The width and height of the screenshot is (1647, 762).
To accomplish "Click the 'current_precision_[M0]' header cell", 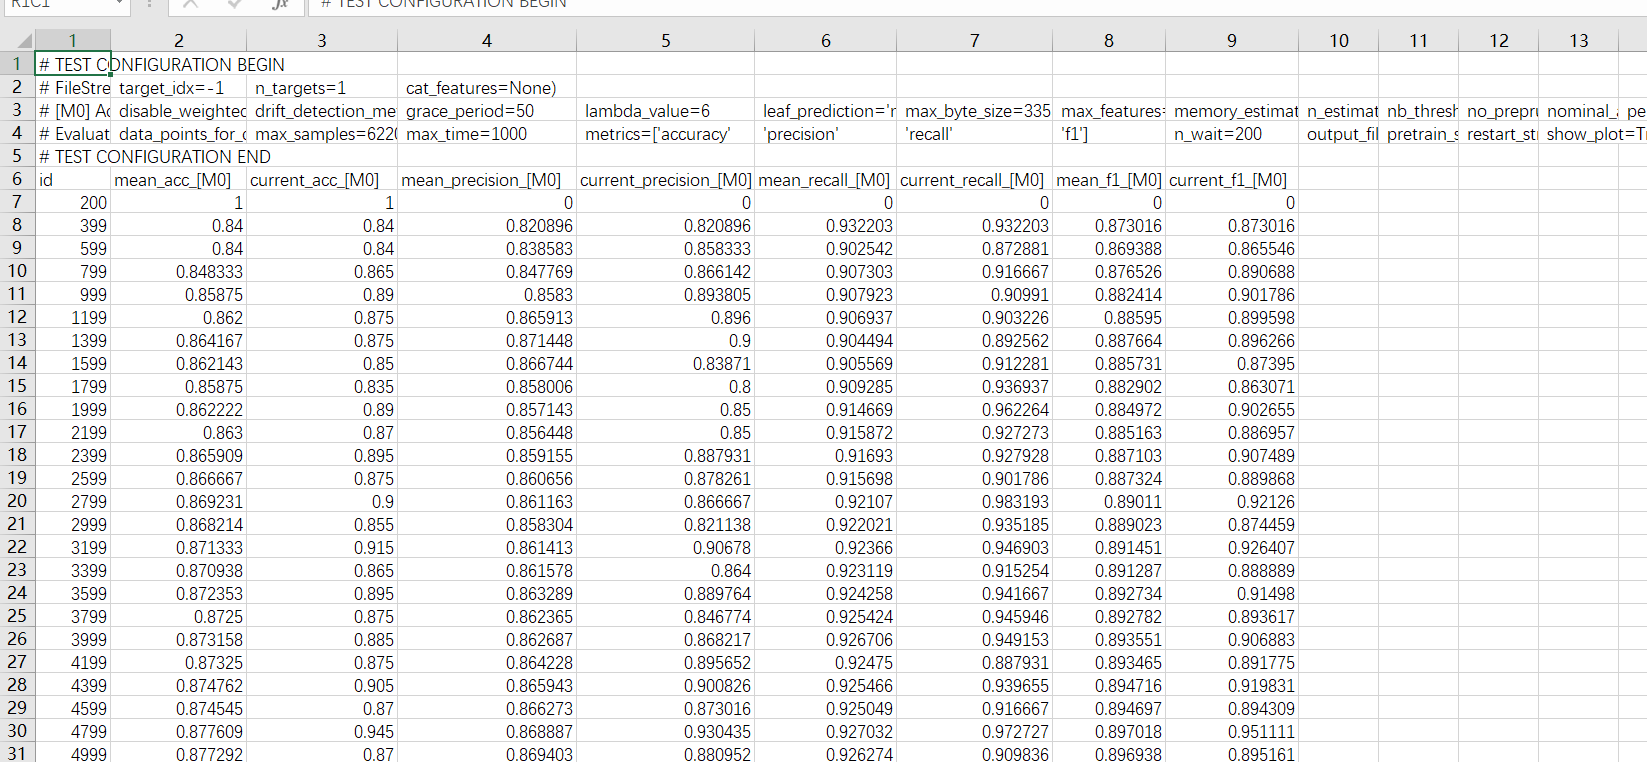I will [665, 179].
